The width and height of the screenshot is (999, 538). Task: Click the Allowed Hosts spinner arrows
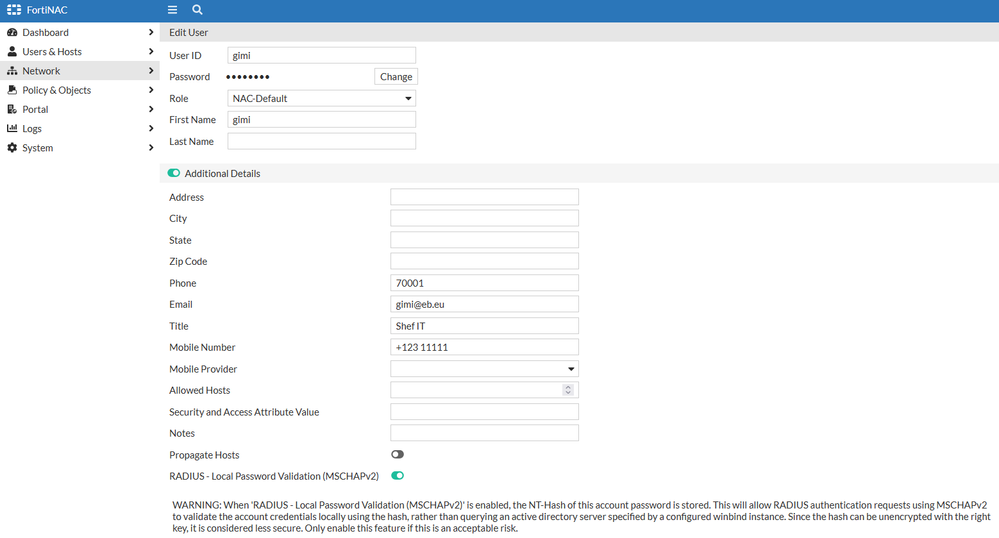coord(568,390)
